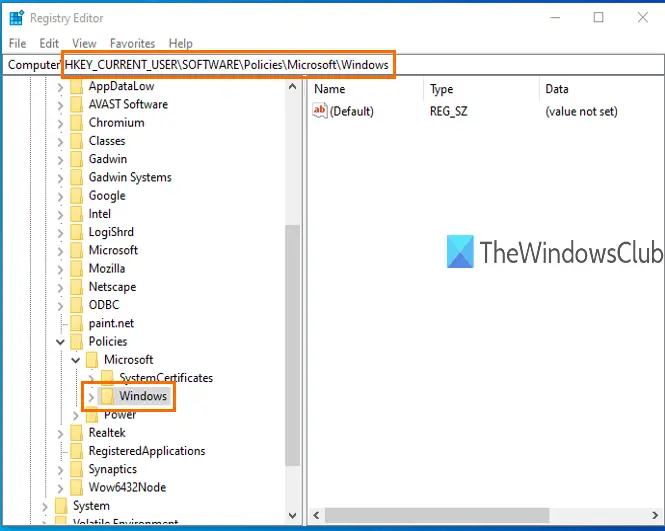Click the values pane scroll right arrow
Screen dimensions: 665x531
655,515
